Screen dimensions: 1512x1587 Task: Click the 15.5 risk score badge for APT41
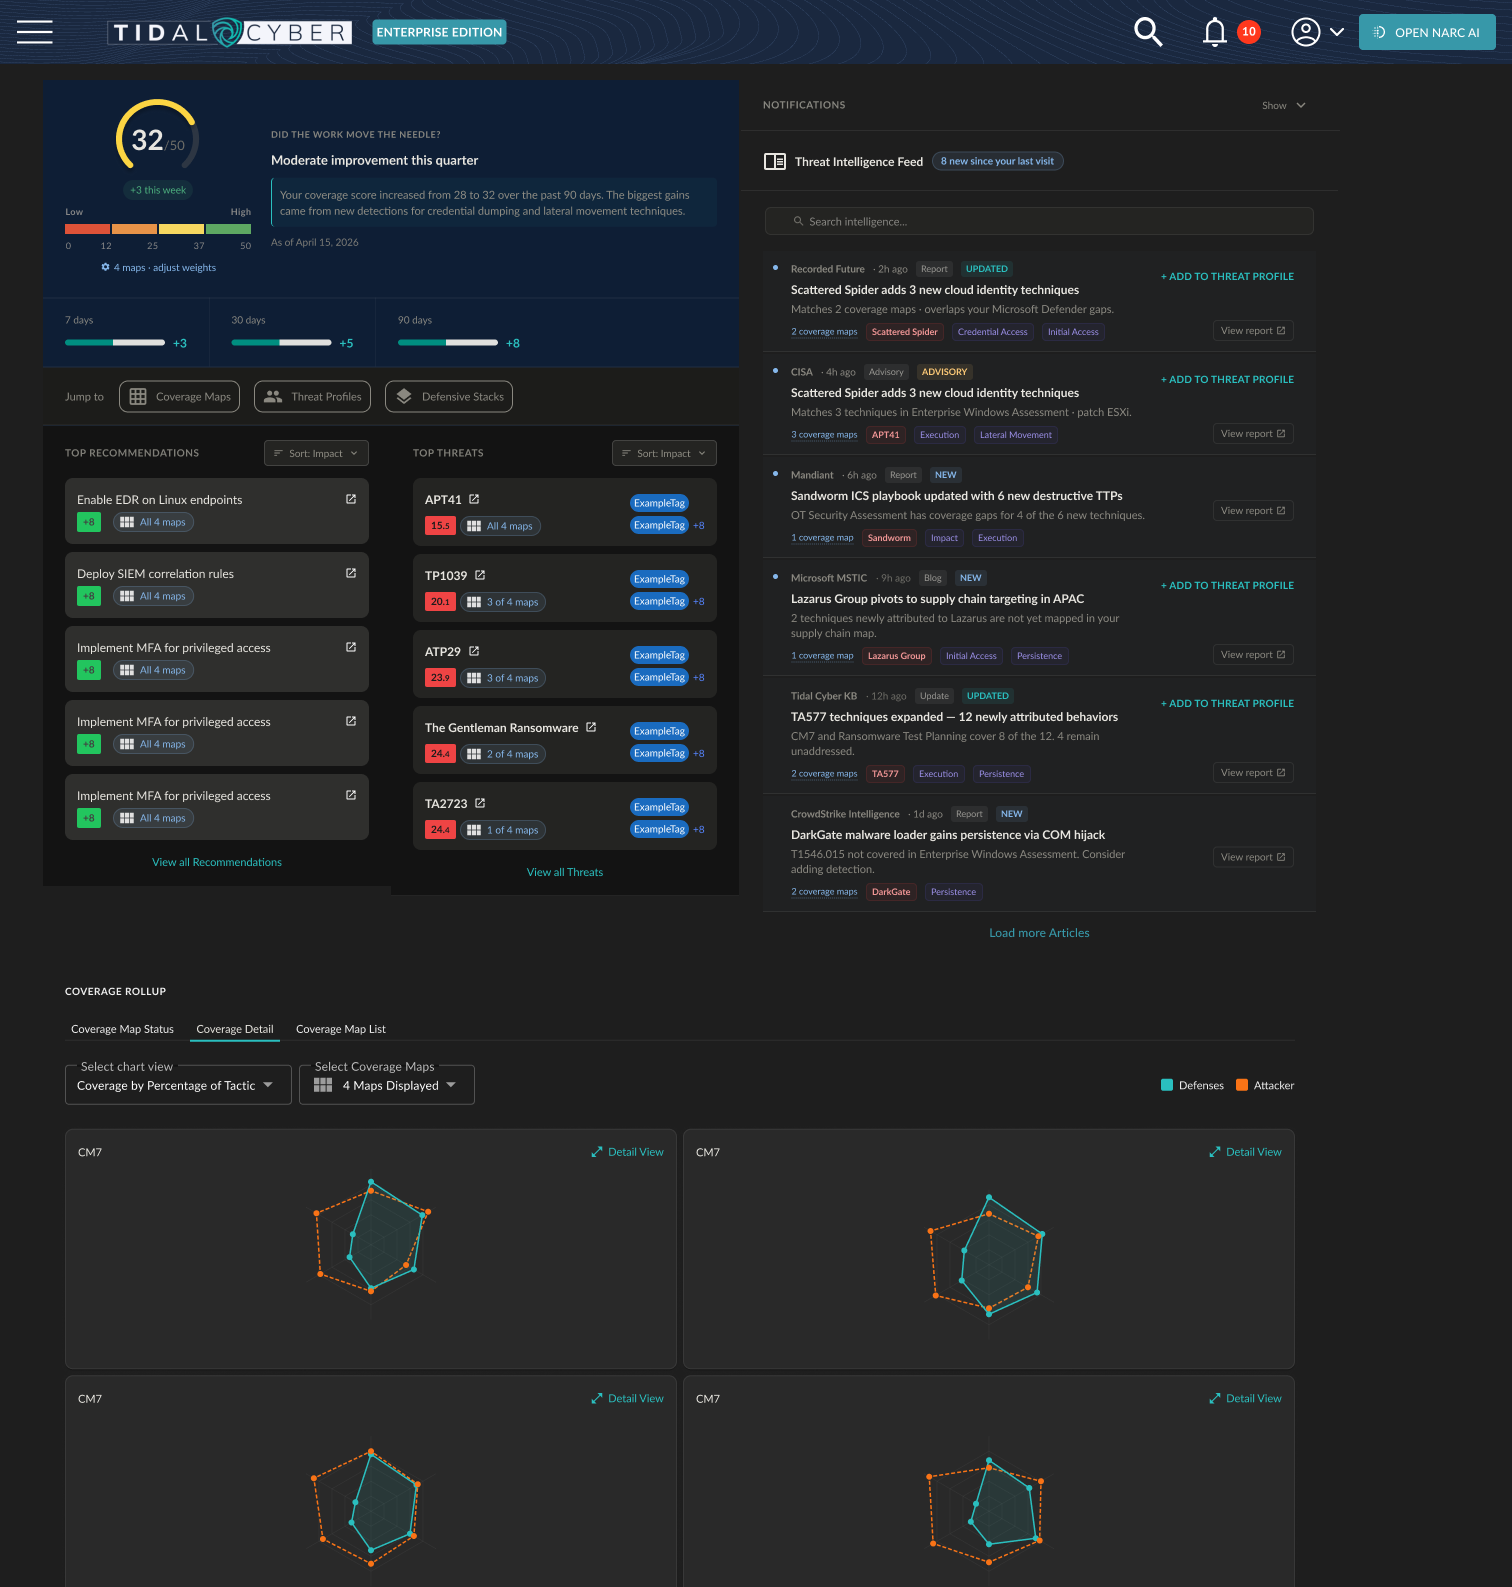(440, 525)
